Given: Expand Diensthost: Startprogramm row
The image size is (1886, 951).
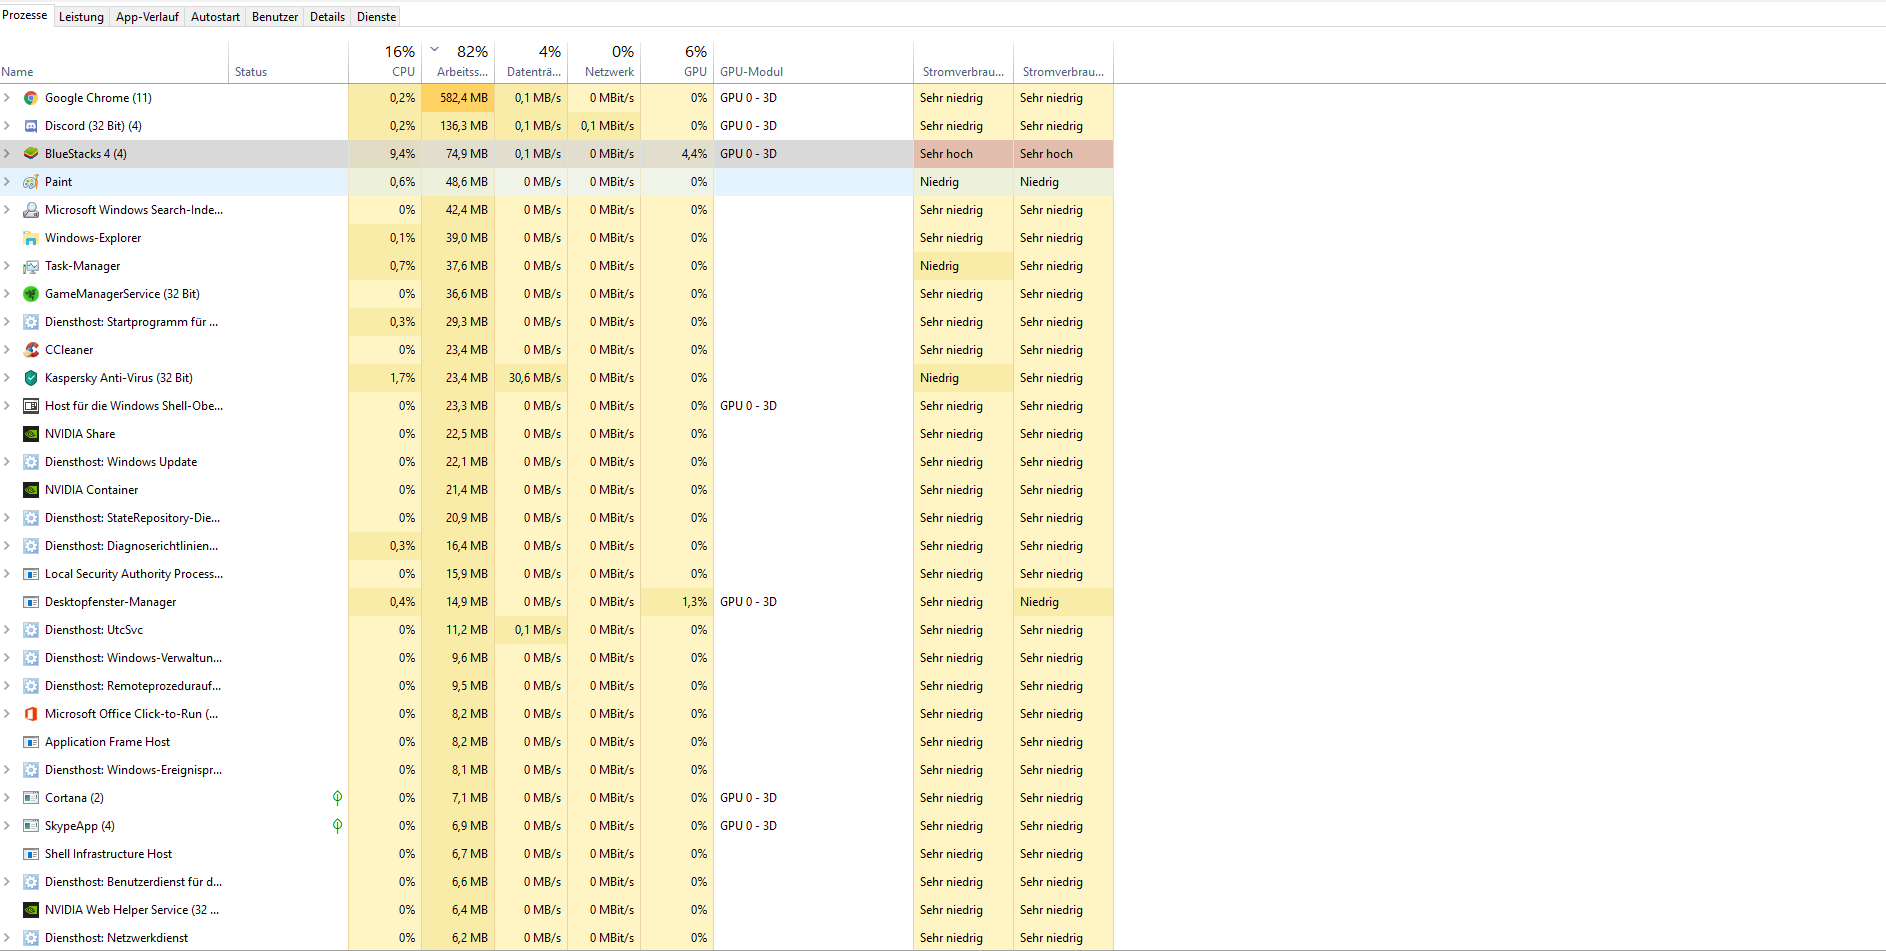Looking at the screenshot, I should pyautogui.click(x=7, y=322).
